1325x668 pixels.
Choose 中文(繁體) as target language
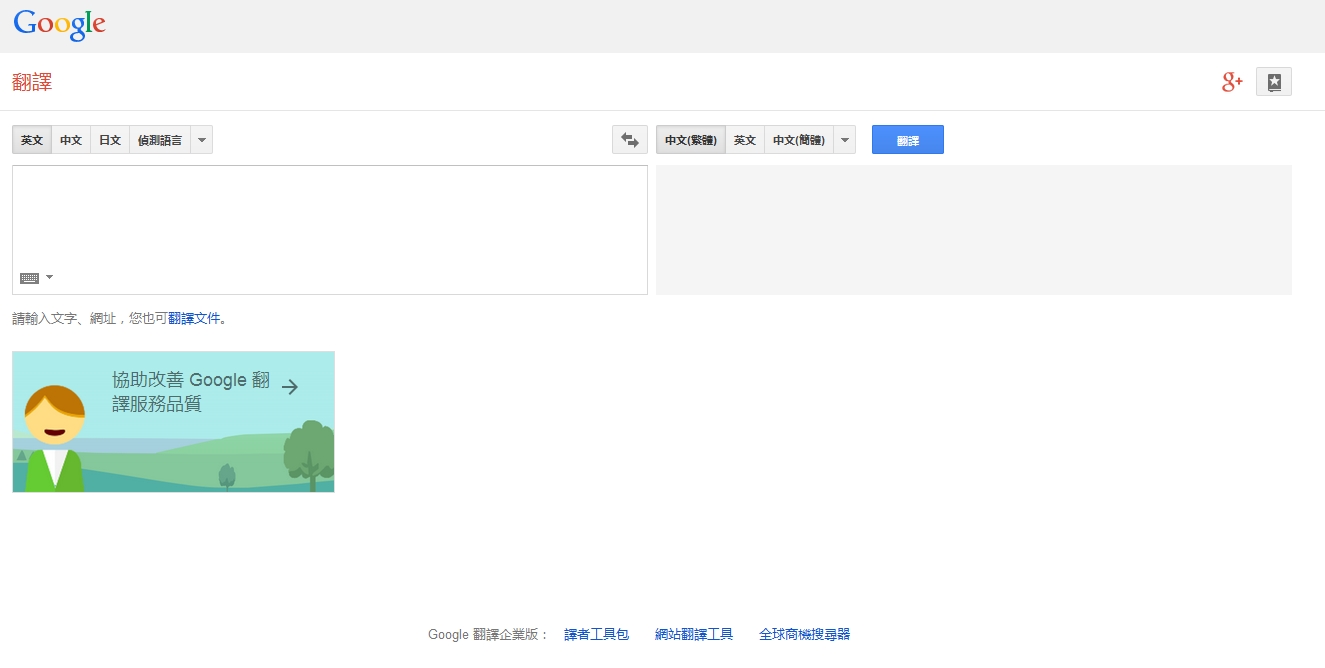(x=691, y=140)
